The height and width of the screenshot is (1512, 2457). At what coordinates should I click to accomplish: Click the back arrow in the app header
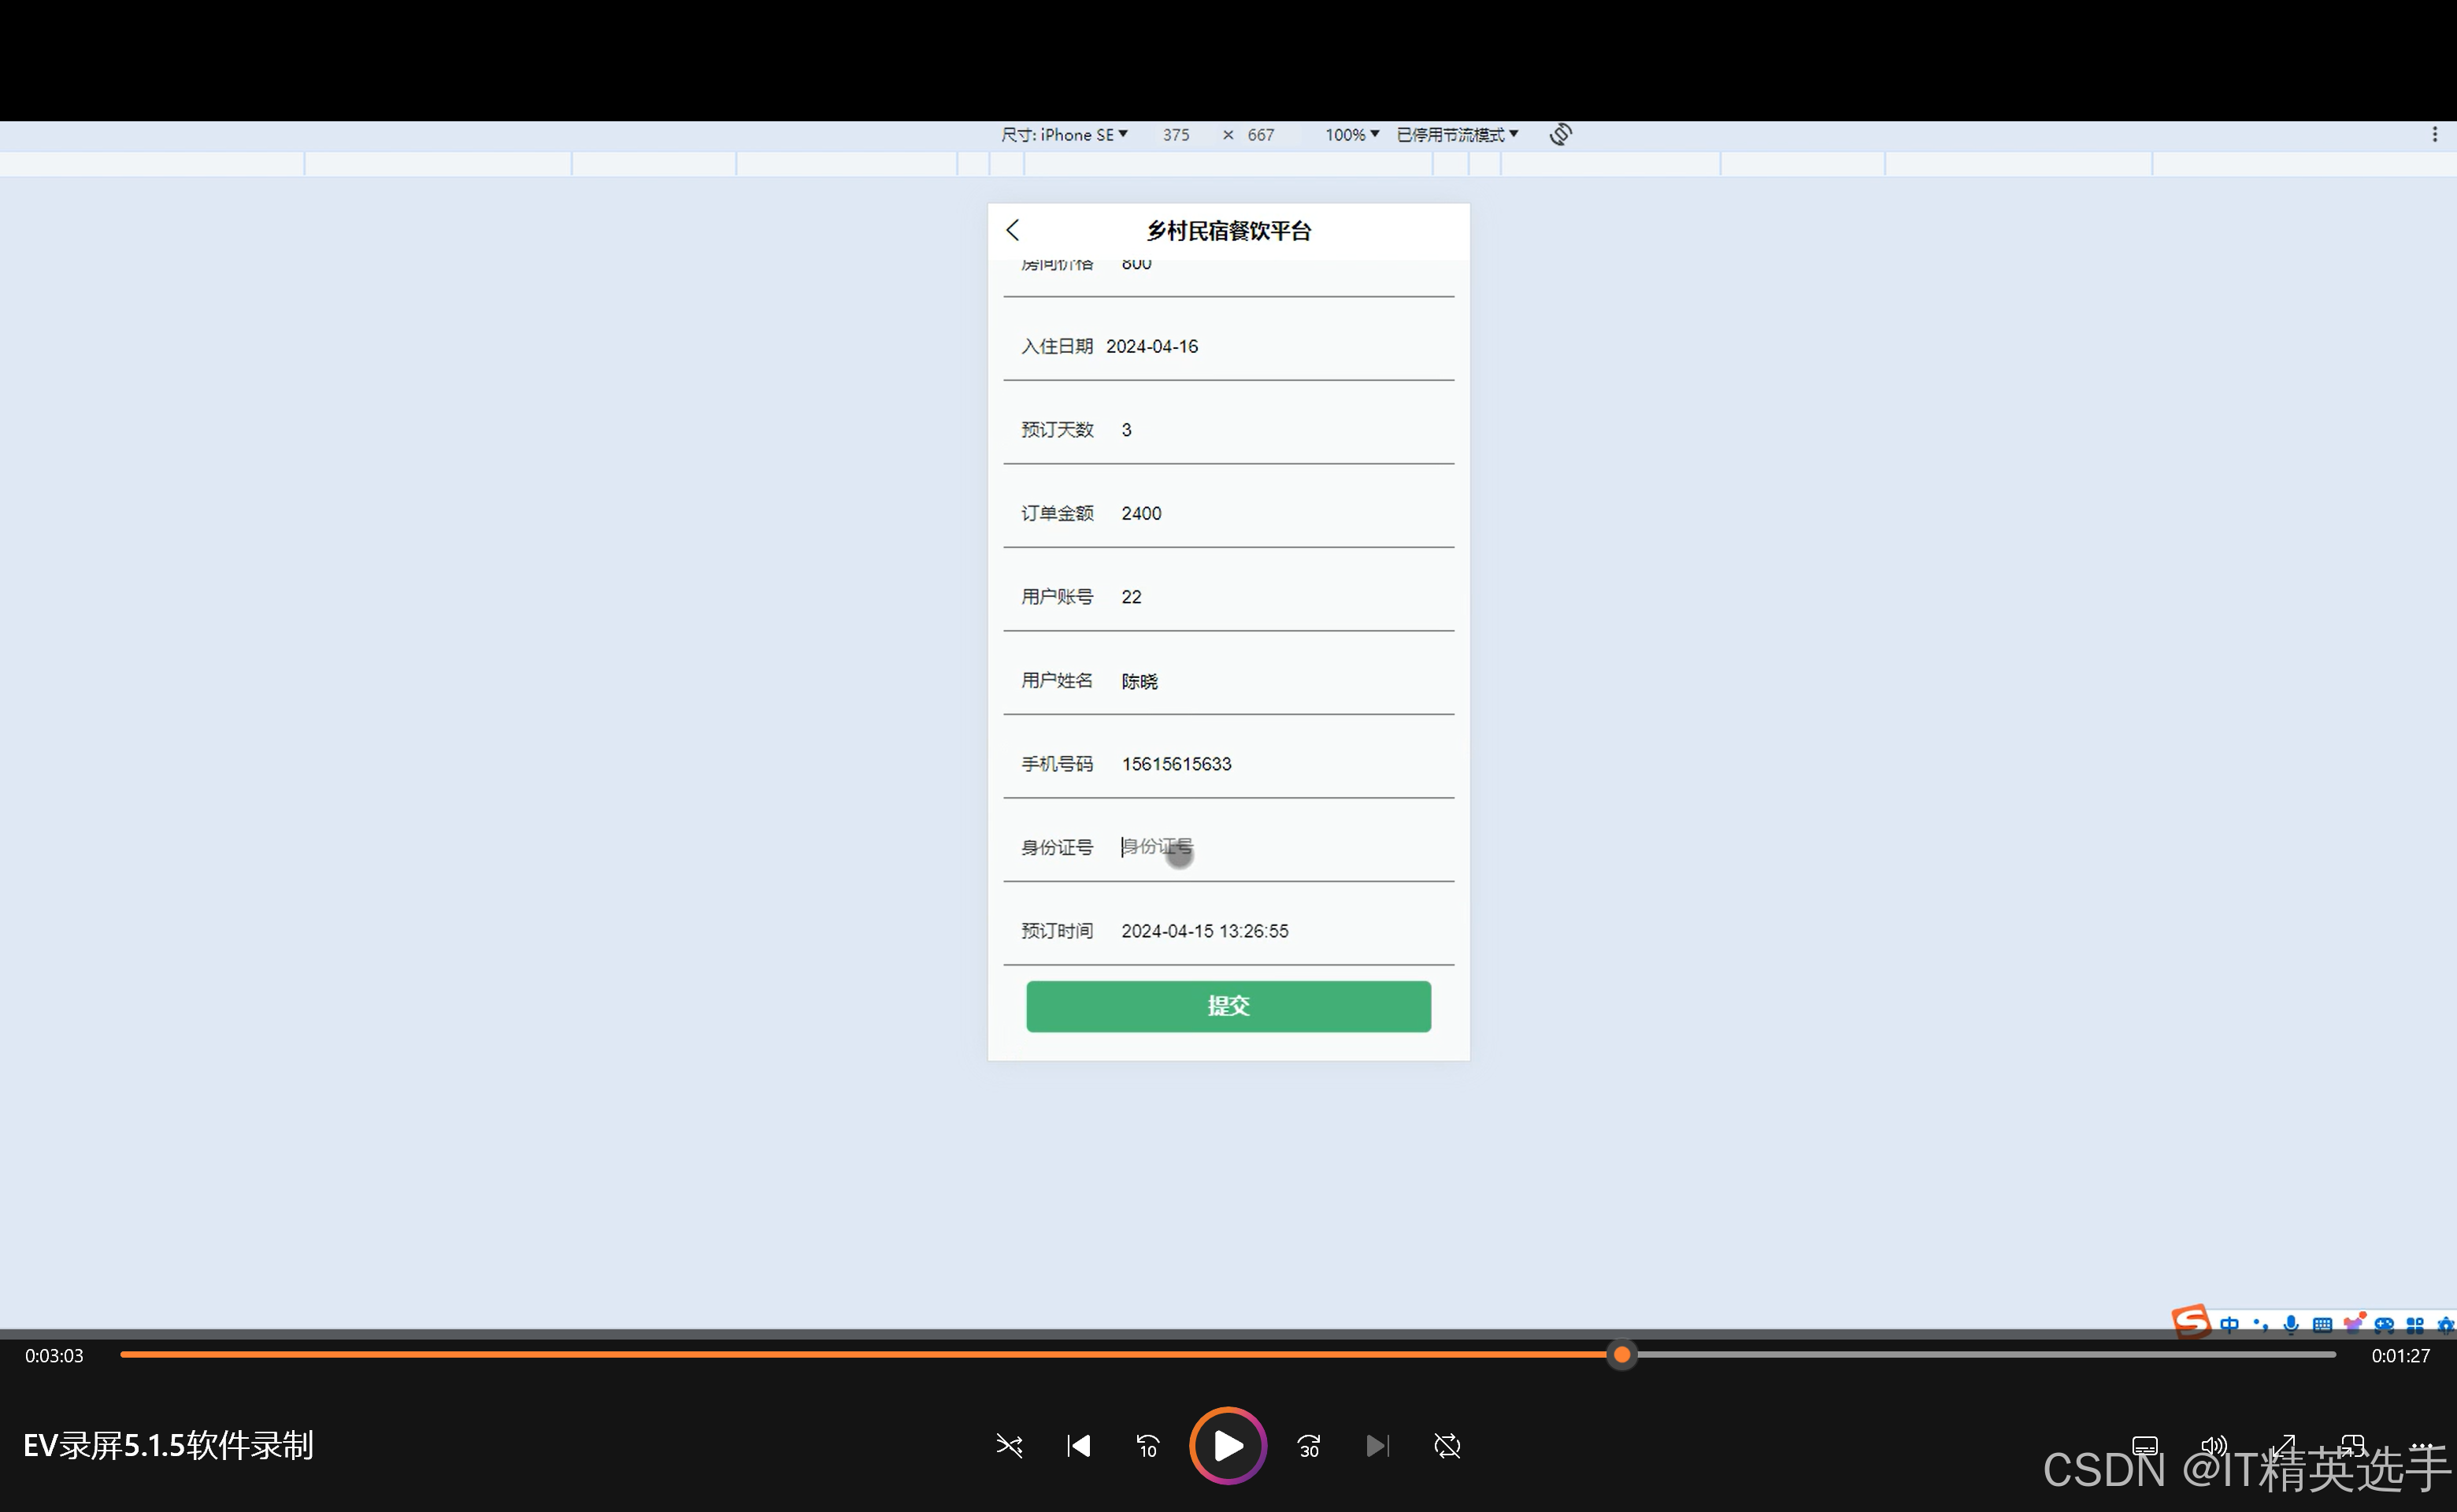[x=1013, y=230]
